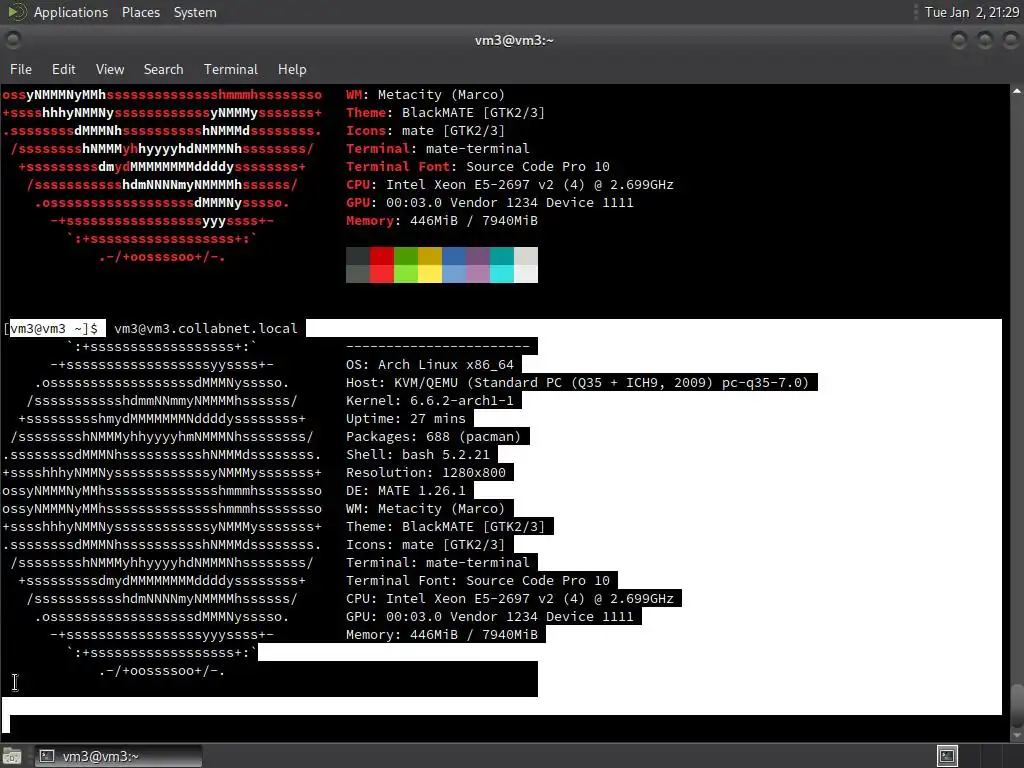Click the red-labeled Icons: mate [GTK2/3] line
Screen dimensions: 1024x768
click(425, 131)
